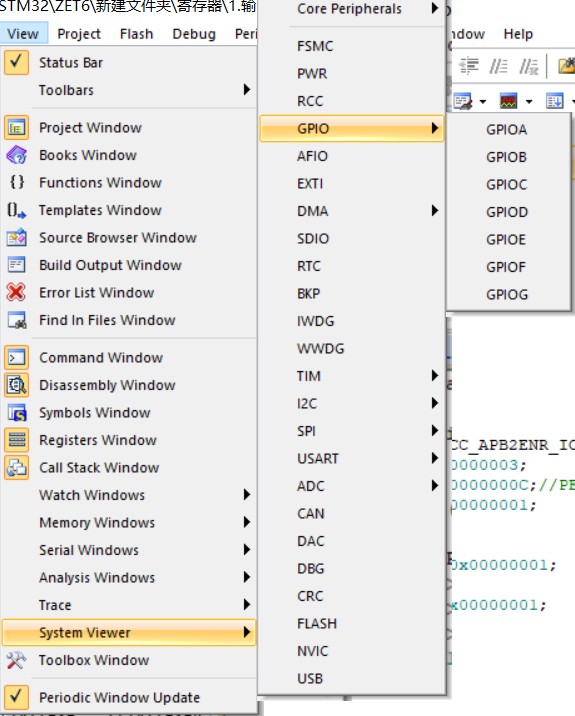This screenshot has width=575, height=716.
Task: Select FSMC peripheral entry
Action: [x=352, y=46]
